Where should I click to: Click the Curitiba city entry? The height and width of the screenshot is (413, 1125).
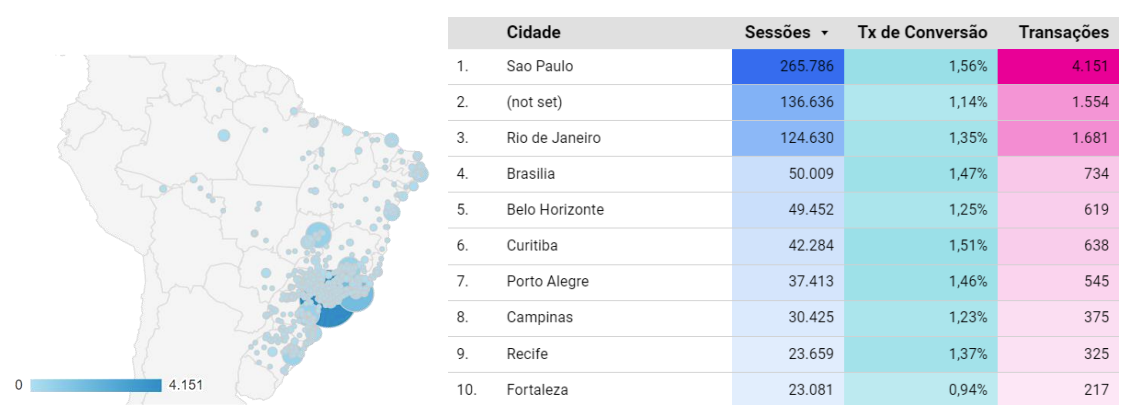click(532, 246)
